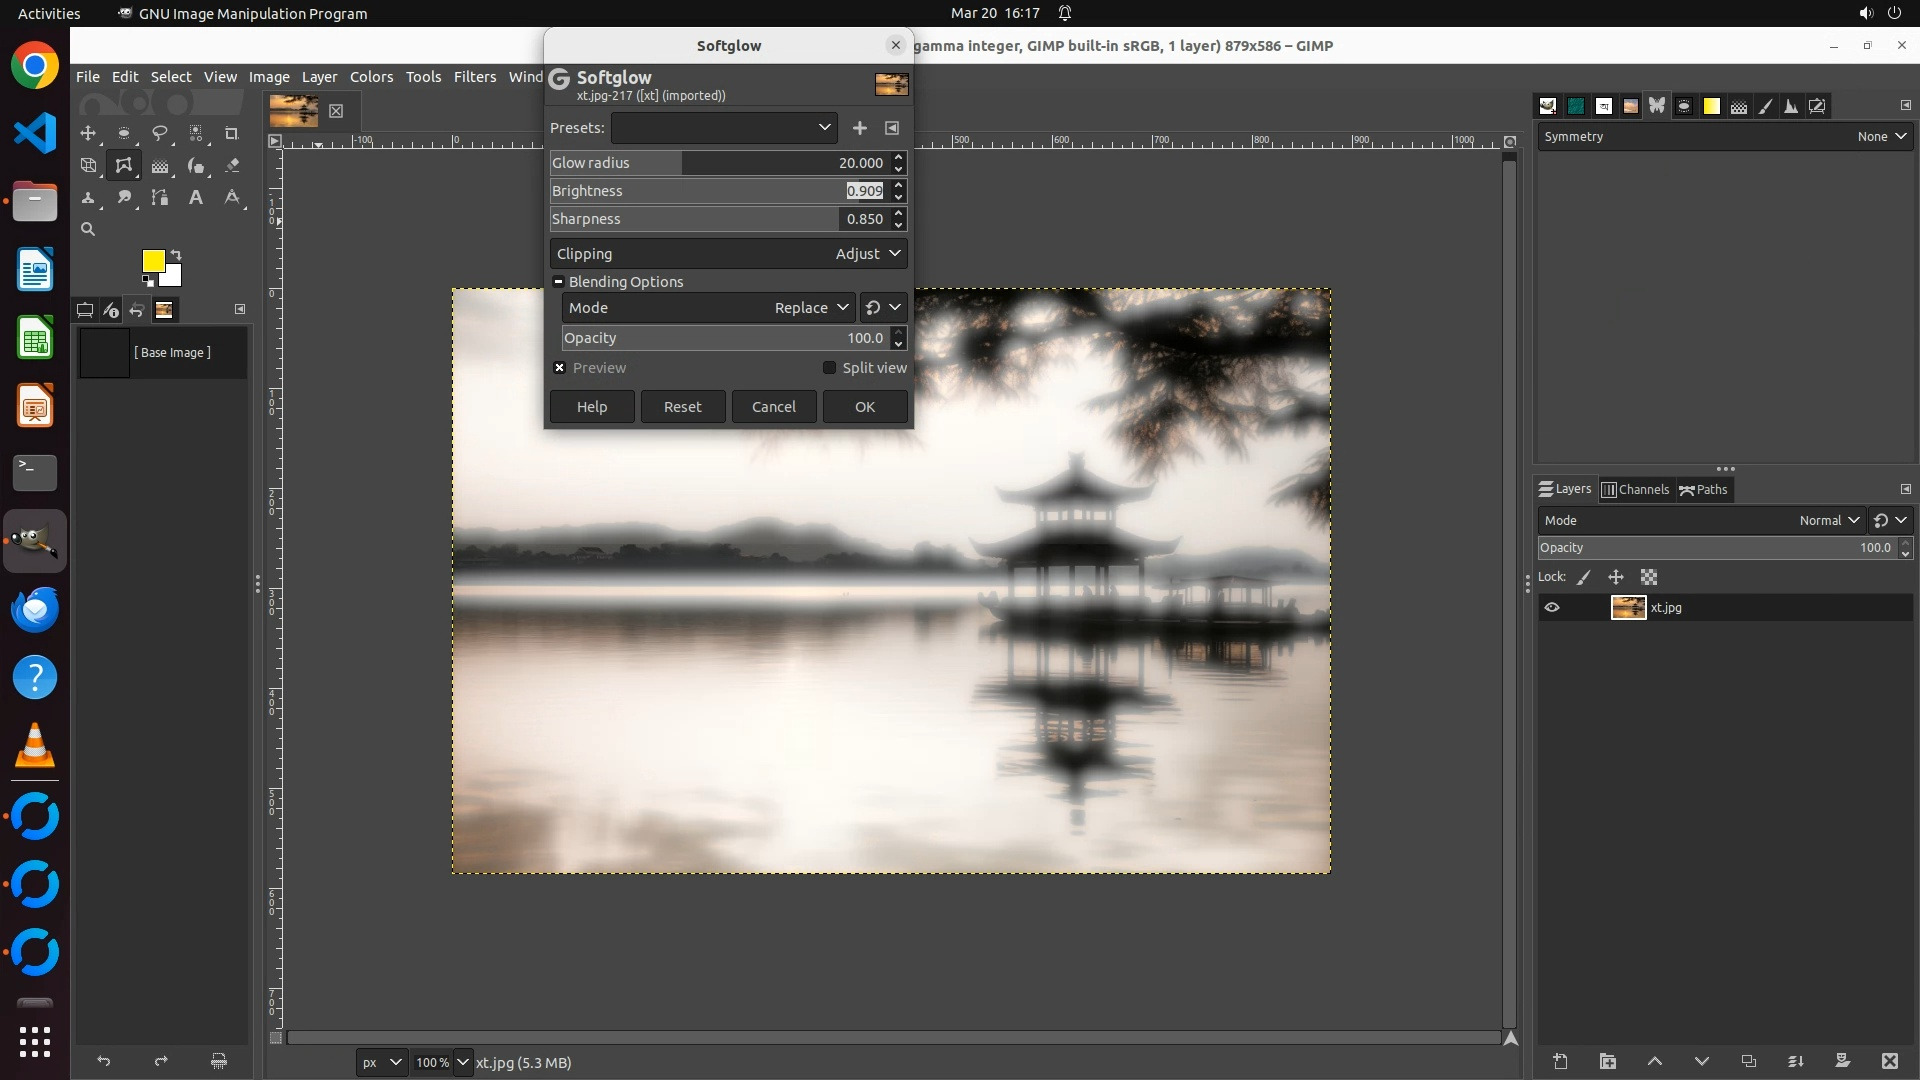Click OK to apply Softglow
The image size is (1920, 1080).
(865, 407)
